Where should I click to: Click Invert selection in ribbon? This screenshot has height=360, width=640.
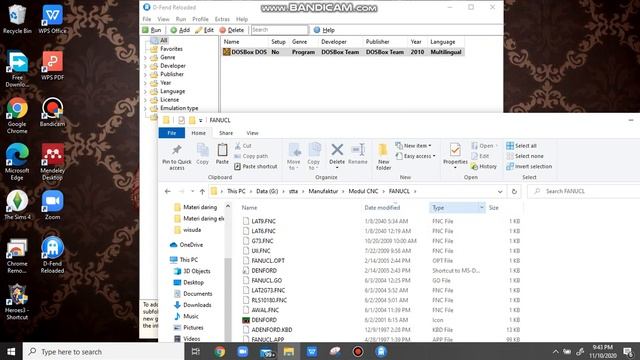pos(529,167)
